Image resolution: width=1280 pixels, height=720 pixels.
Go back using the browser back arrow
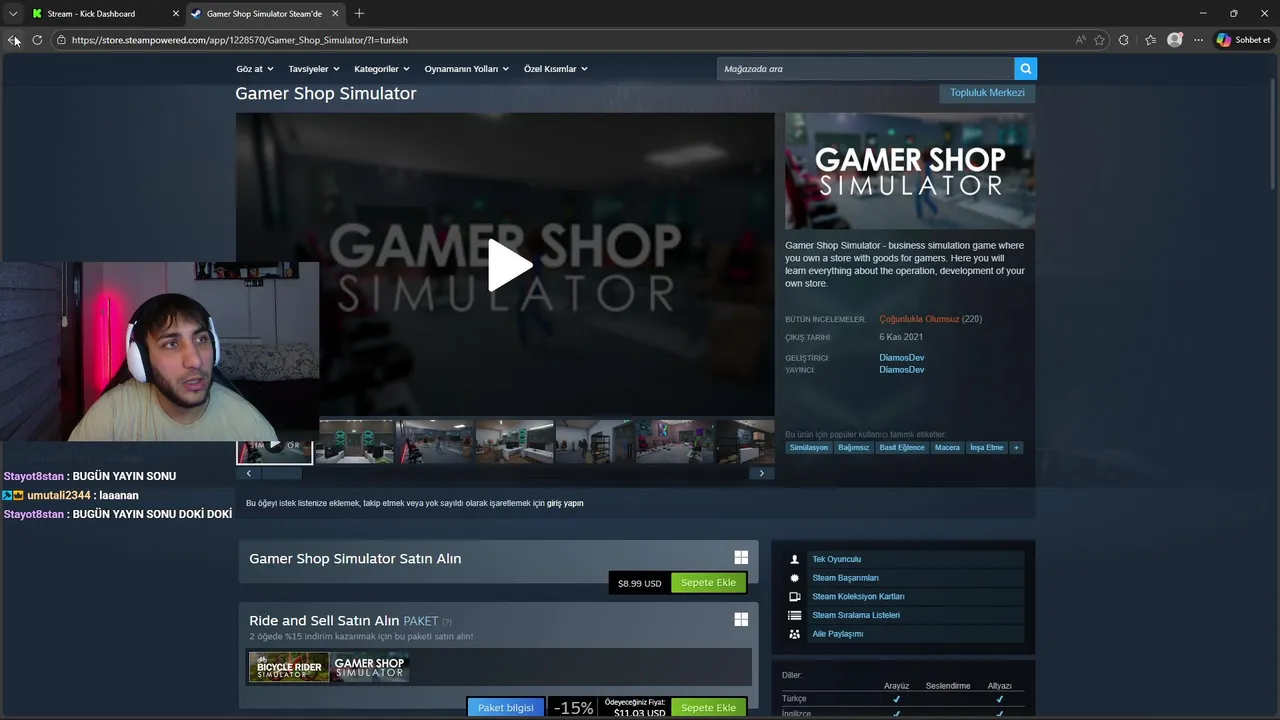[13, 40]
